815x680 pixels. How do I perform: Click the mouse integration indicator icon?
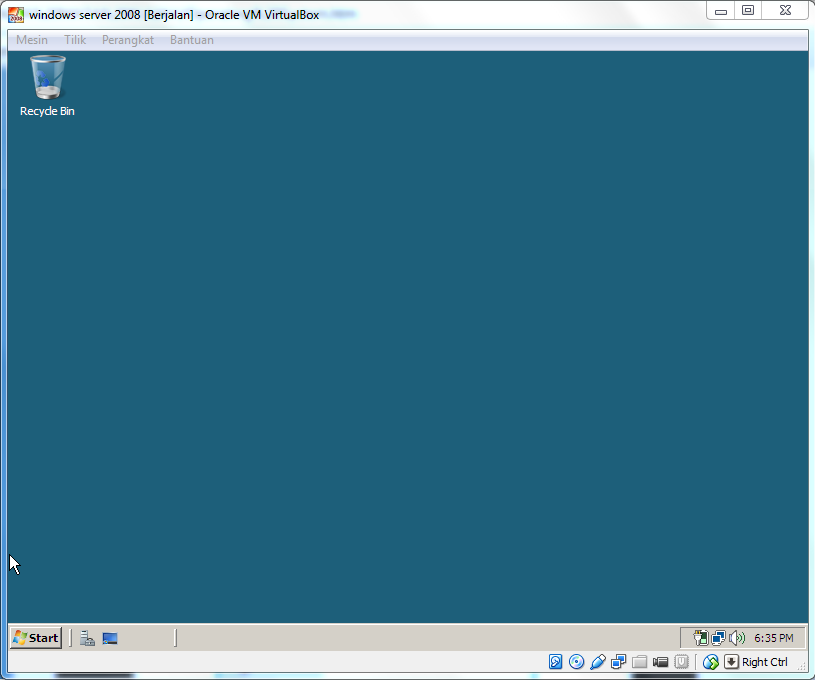click(x=711, y=662)
